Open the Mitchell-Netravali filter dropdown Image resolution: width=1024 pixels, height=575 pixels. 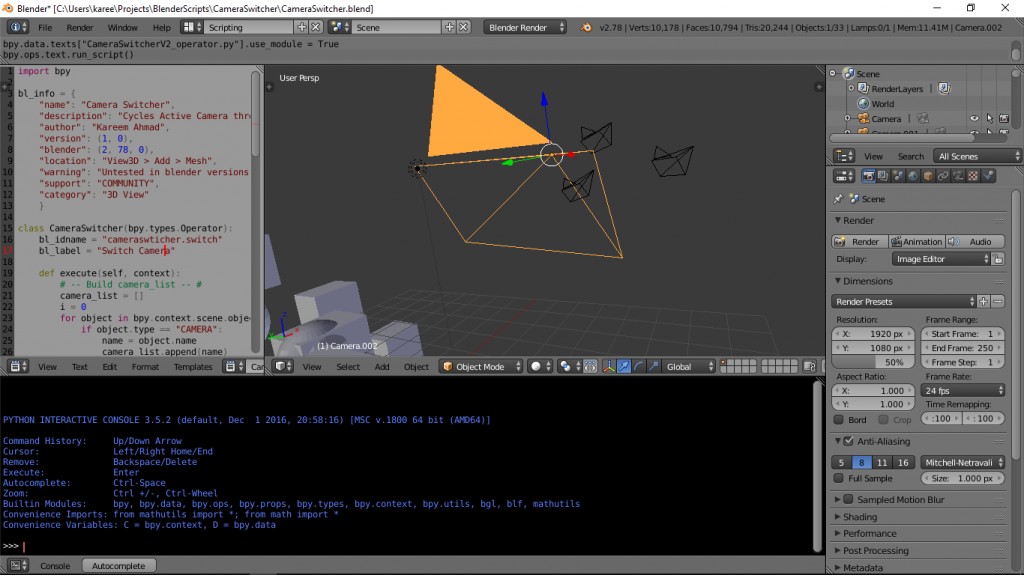click(x=963, y=463)
